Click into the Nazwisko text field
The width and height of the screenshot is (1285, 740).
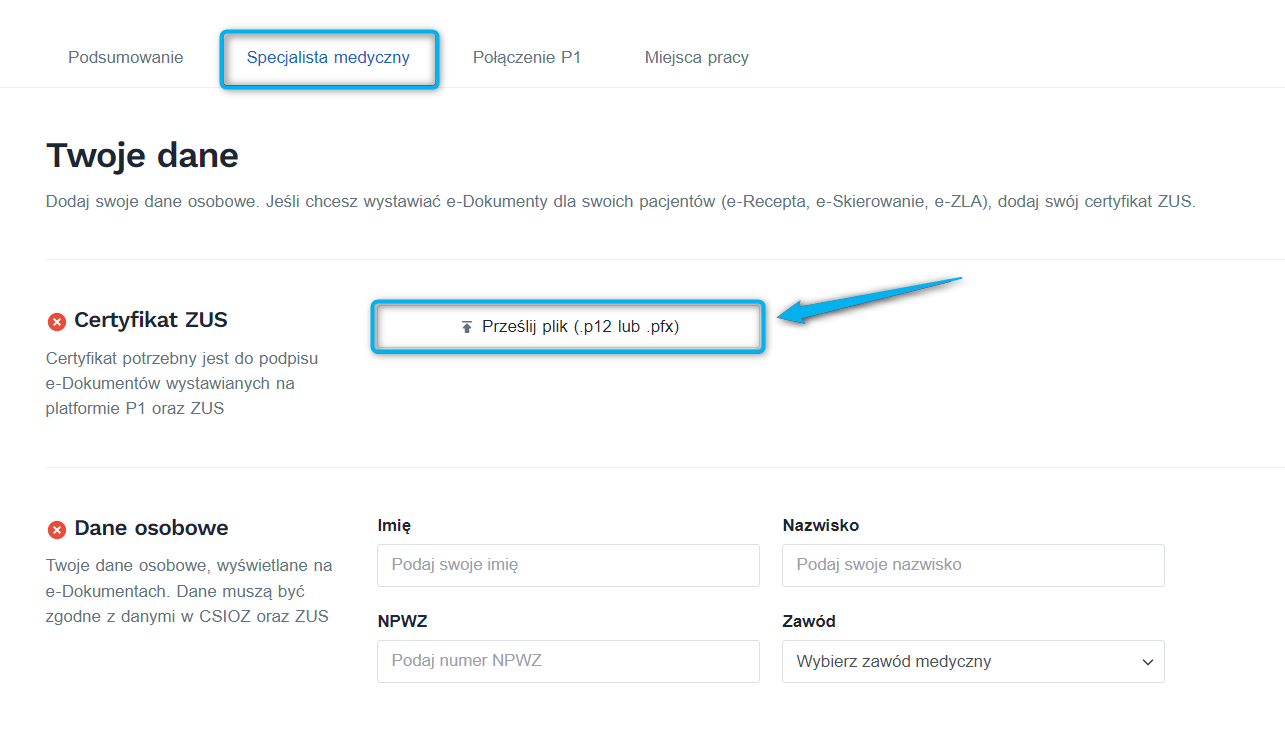(973, 565)
